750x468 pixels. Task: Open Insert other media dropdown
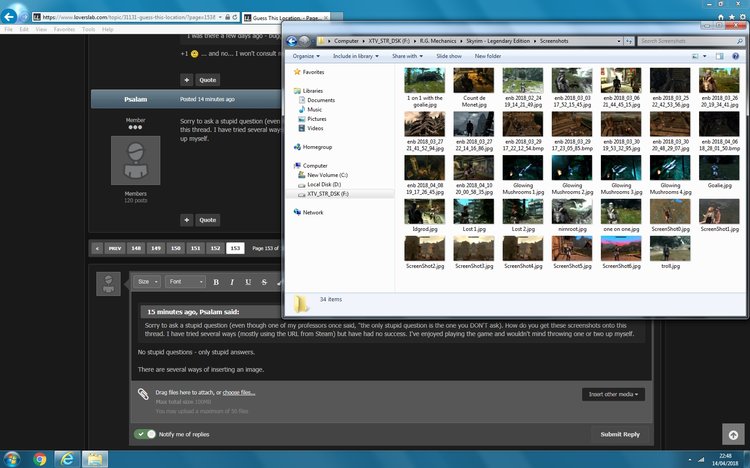tap(613, 394)
